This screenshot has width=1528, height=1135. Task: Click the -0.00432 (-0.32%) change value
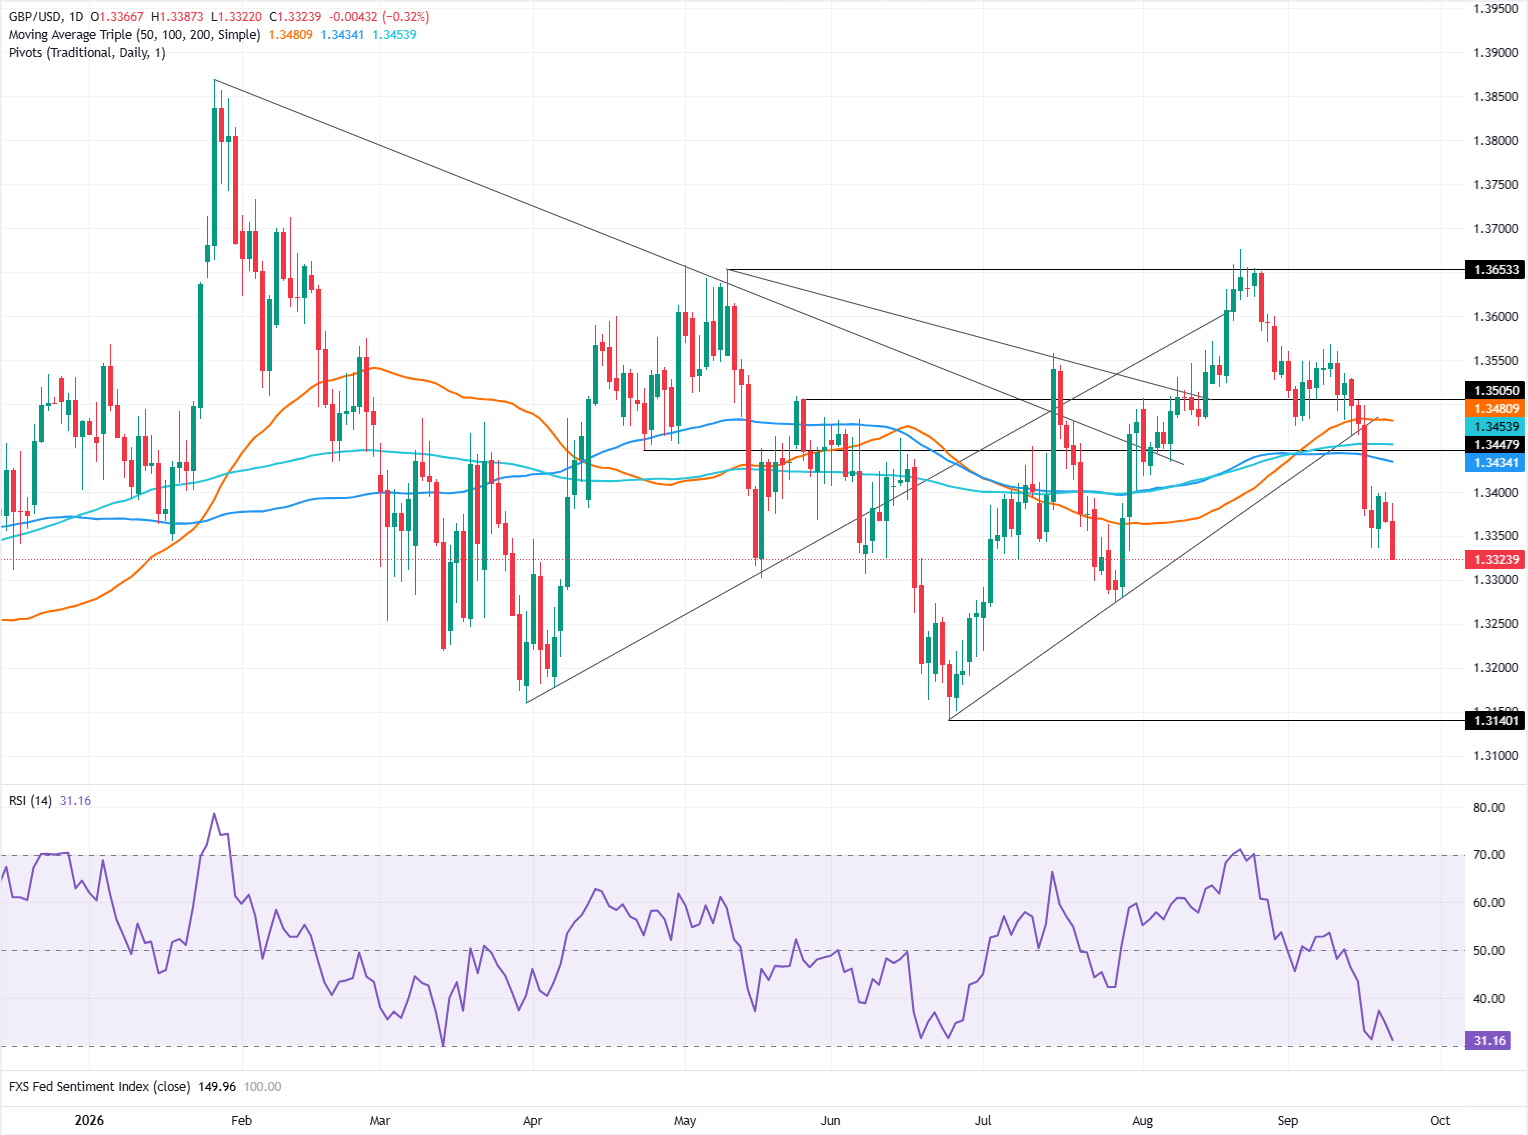[x=380, y=17]
